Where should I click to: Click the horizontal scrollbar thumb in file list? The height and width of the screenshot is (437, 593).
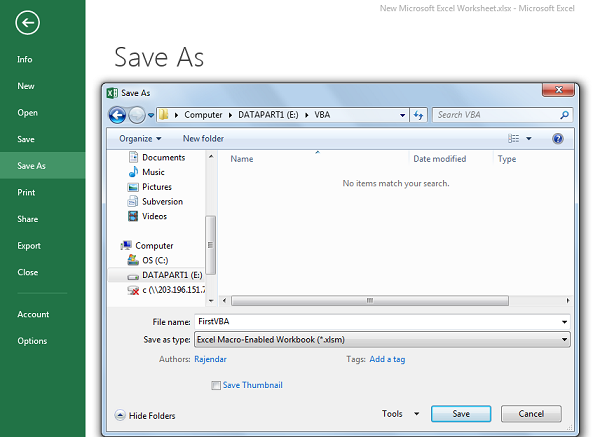pyautogui.click(x=370, y=301)
